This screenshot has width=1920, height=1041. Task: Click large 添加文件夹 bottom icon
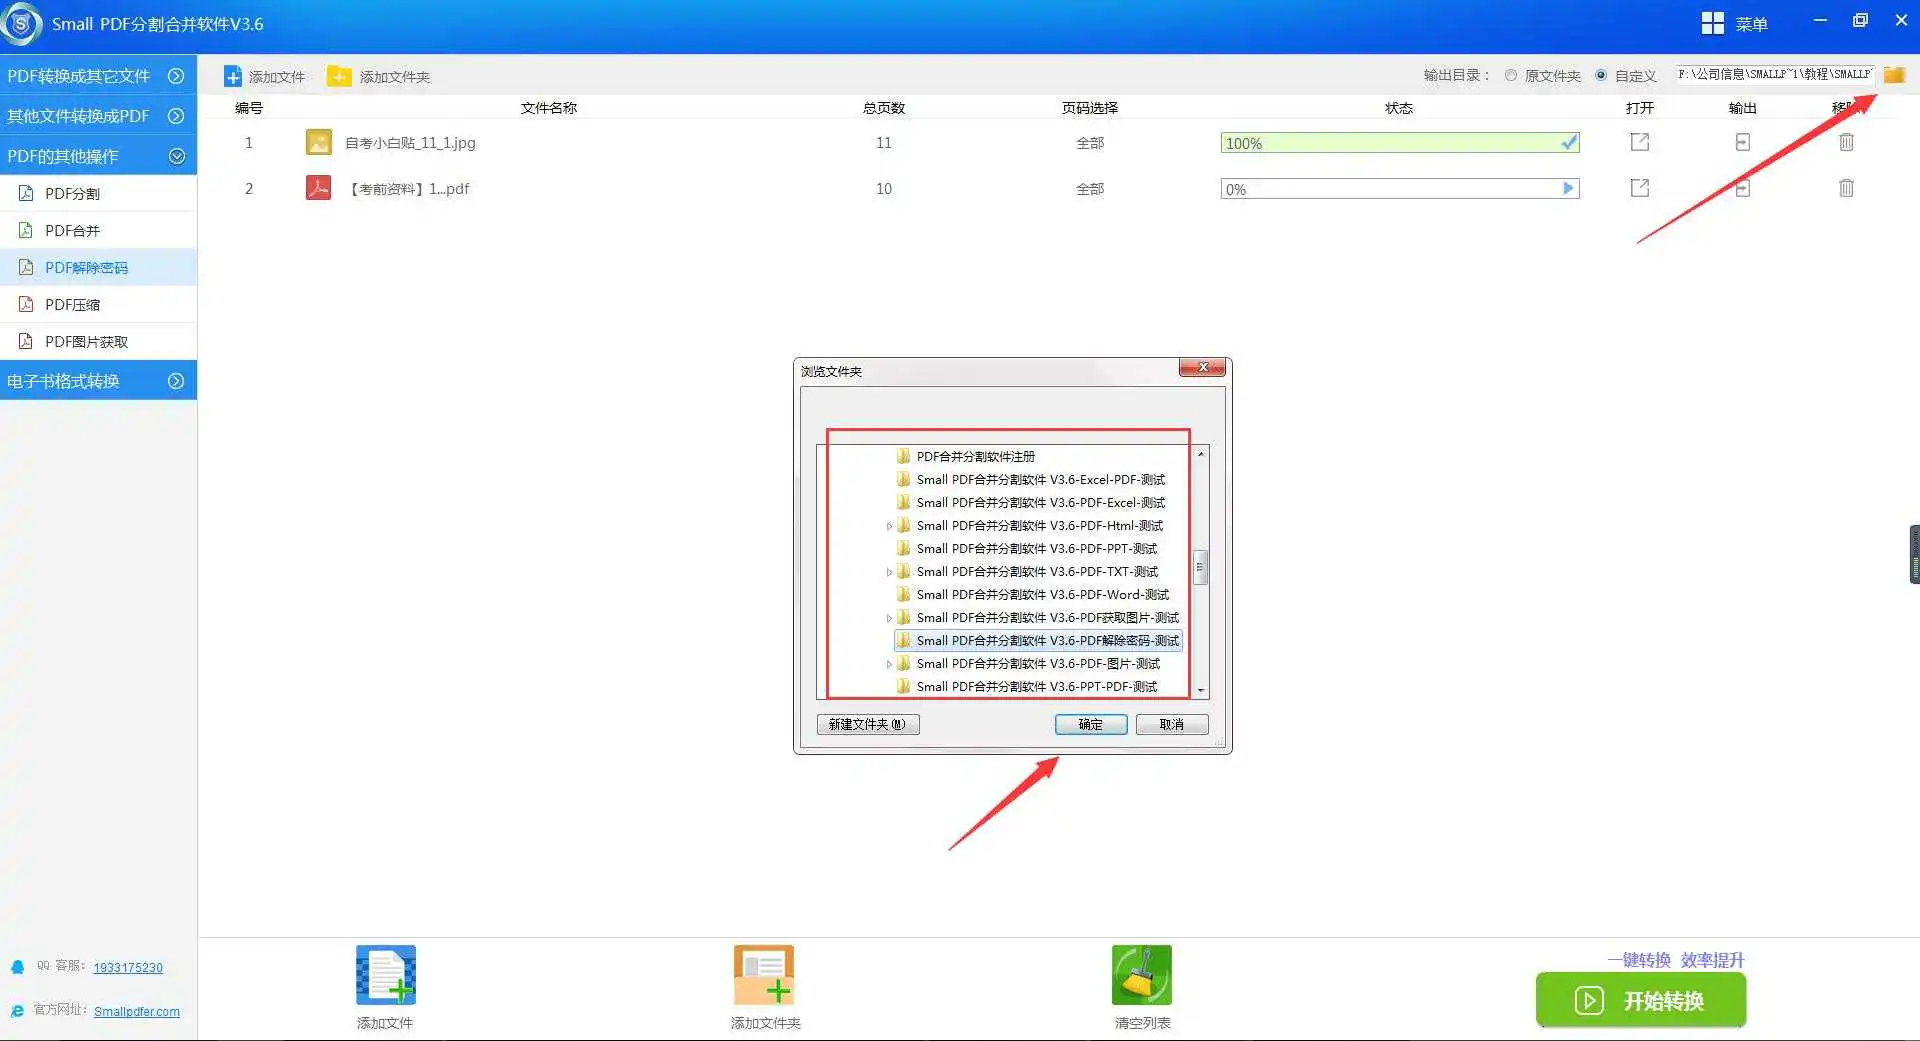(x=764, y=975)
